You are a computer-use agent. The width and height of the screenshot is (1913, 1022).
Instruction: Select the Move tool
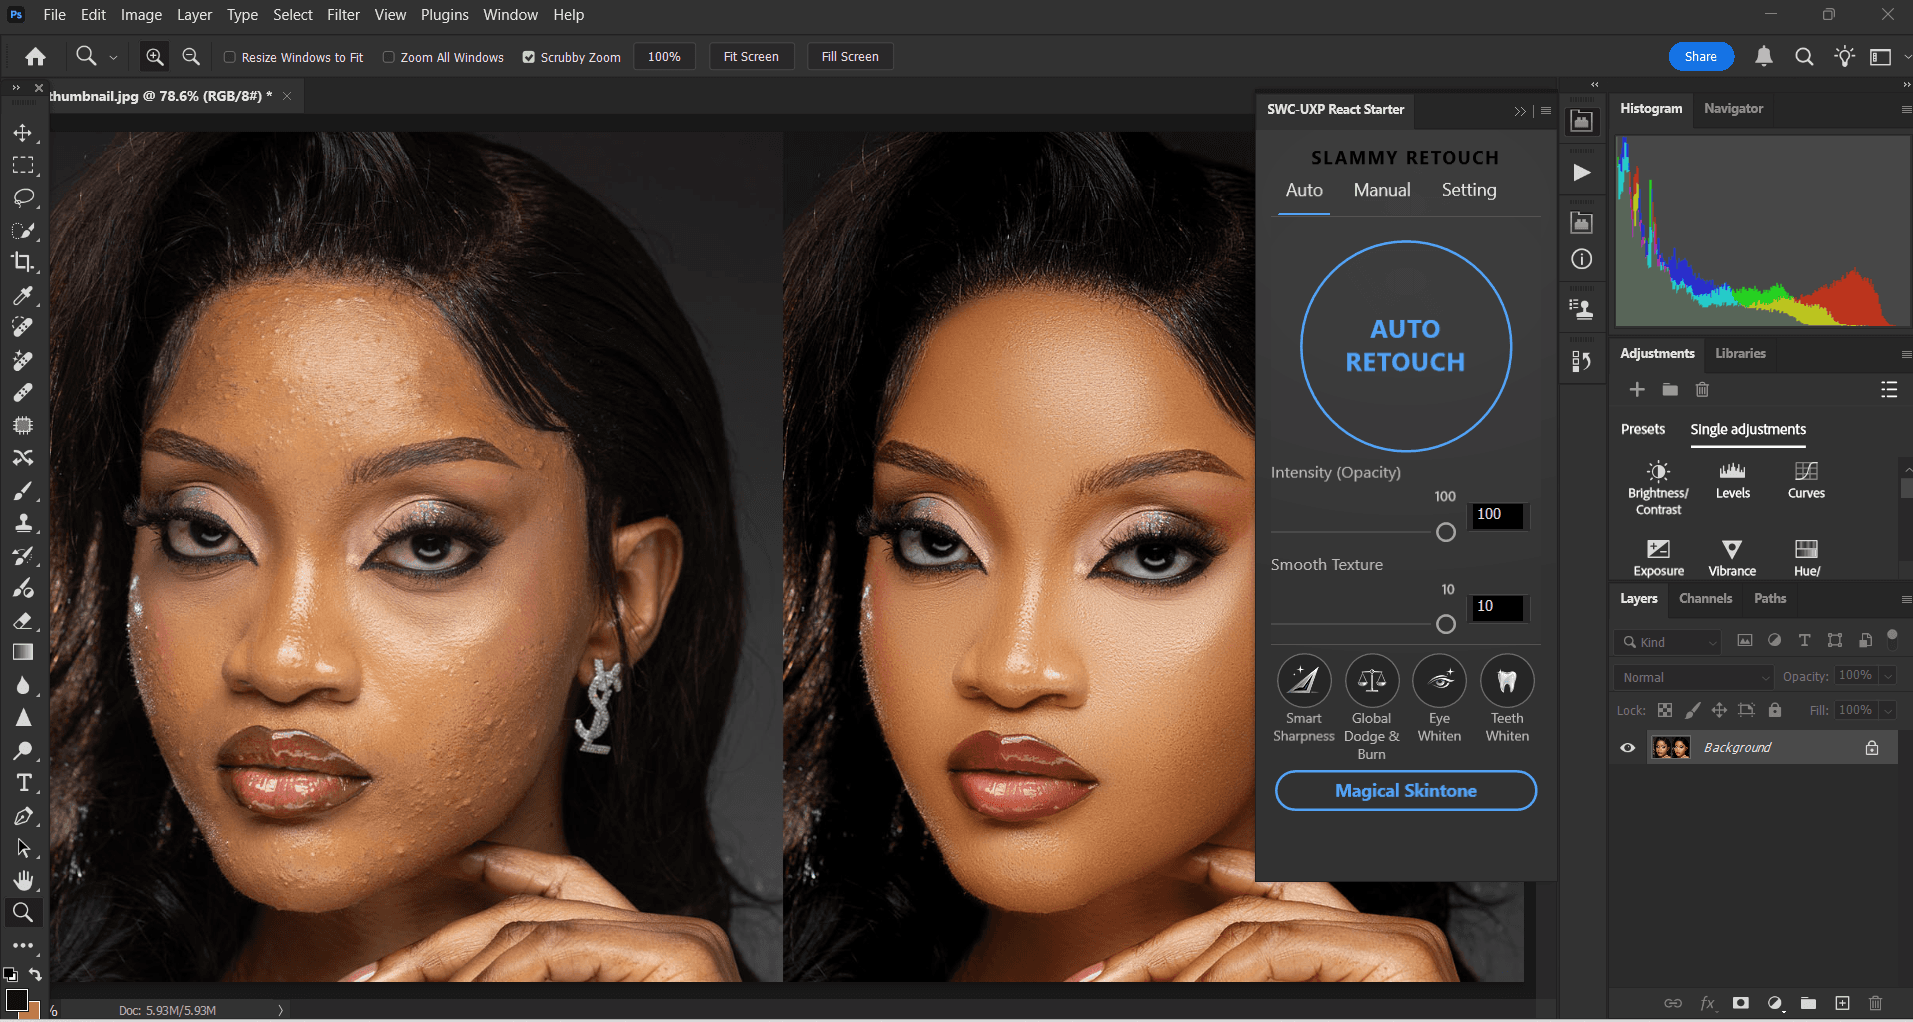[23, 133]
